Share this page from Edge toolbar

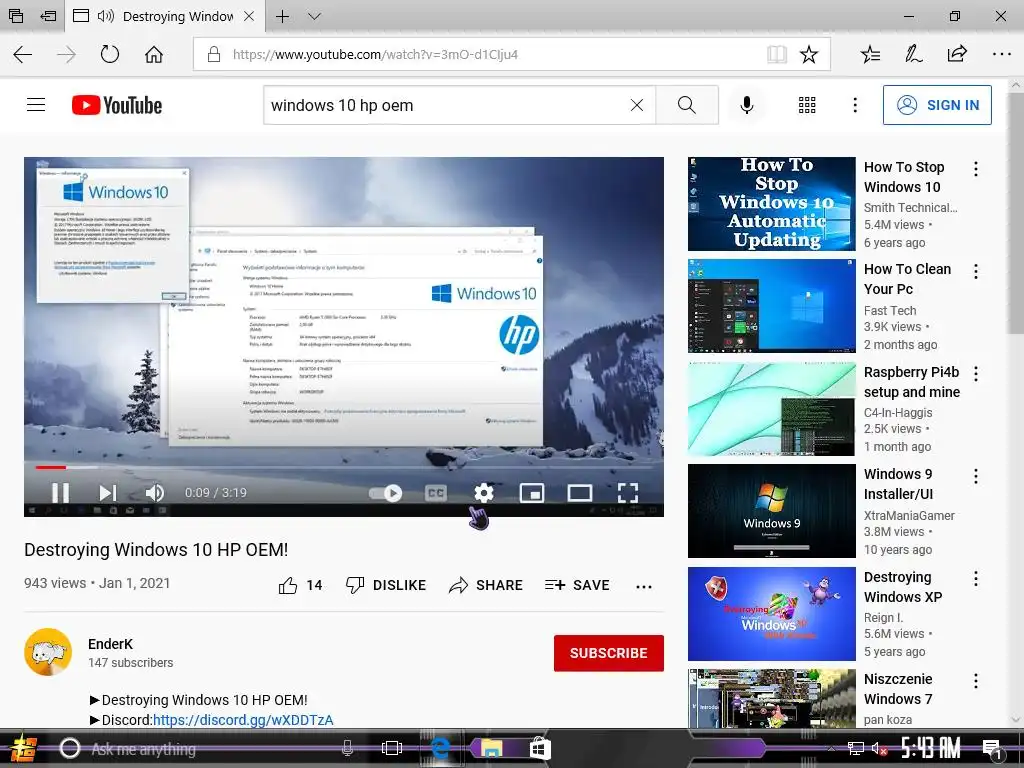click(957, 54)
